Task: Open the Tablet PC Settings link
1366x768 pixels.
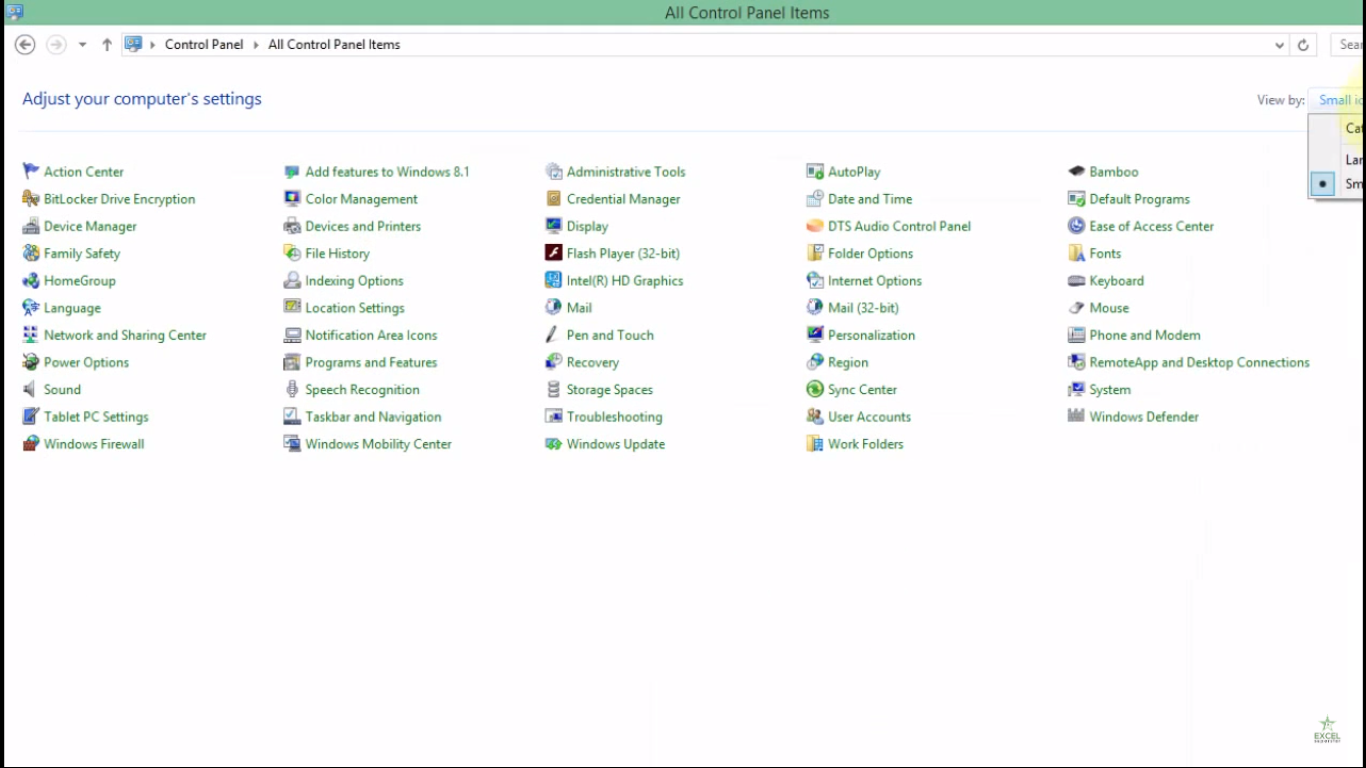Action: tap(96, 417)
